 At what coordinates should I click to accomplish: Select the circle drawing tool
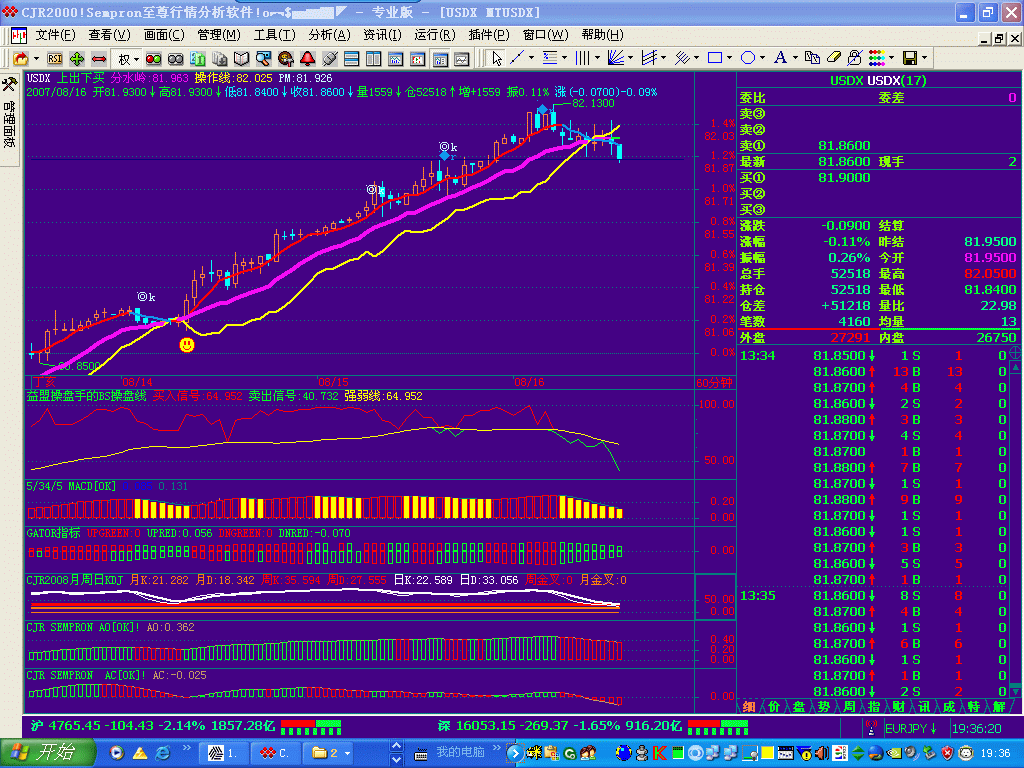click(x=748, y=58)
